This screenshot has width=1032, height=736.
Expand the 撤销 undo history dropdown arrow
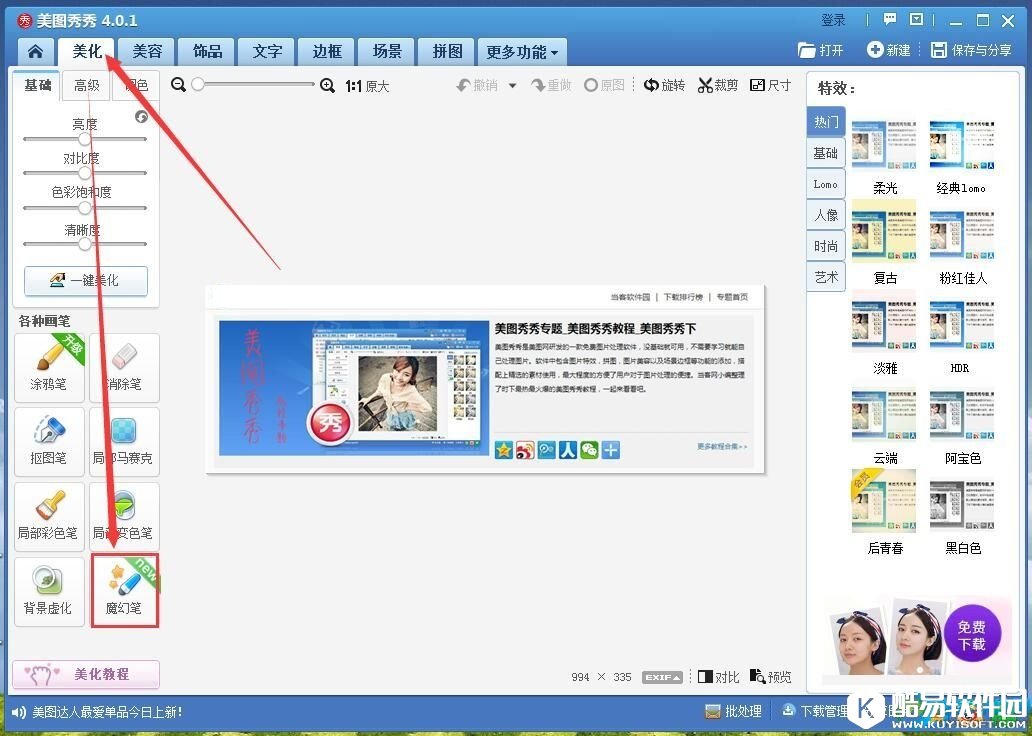pyautogui.click(x=513, y=86)
